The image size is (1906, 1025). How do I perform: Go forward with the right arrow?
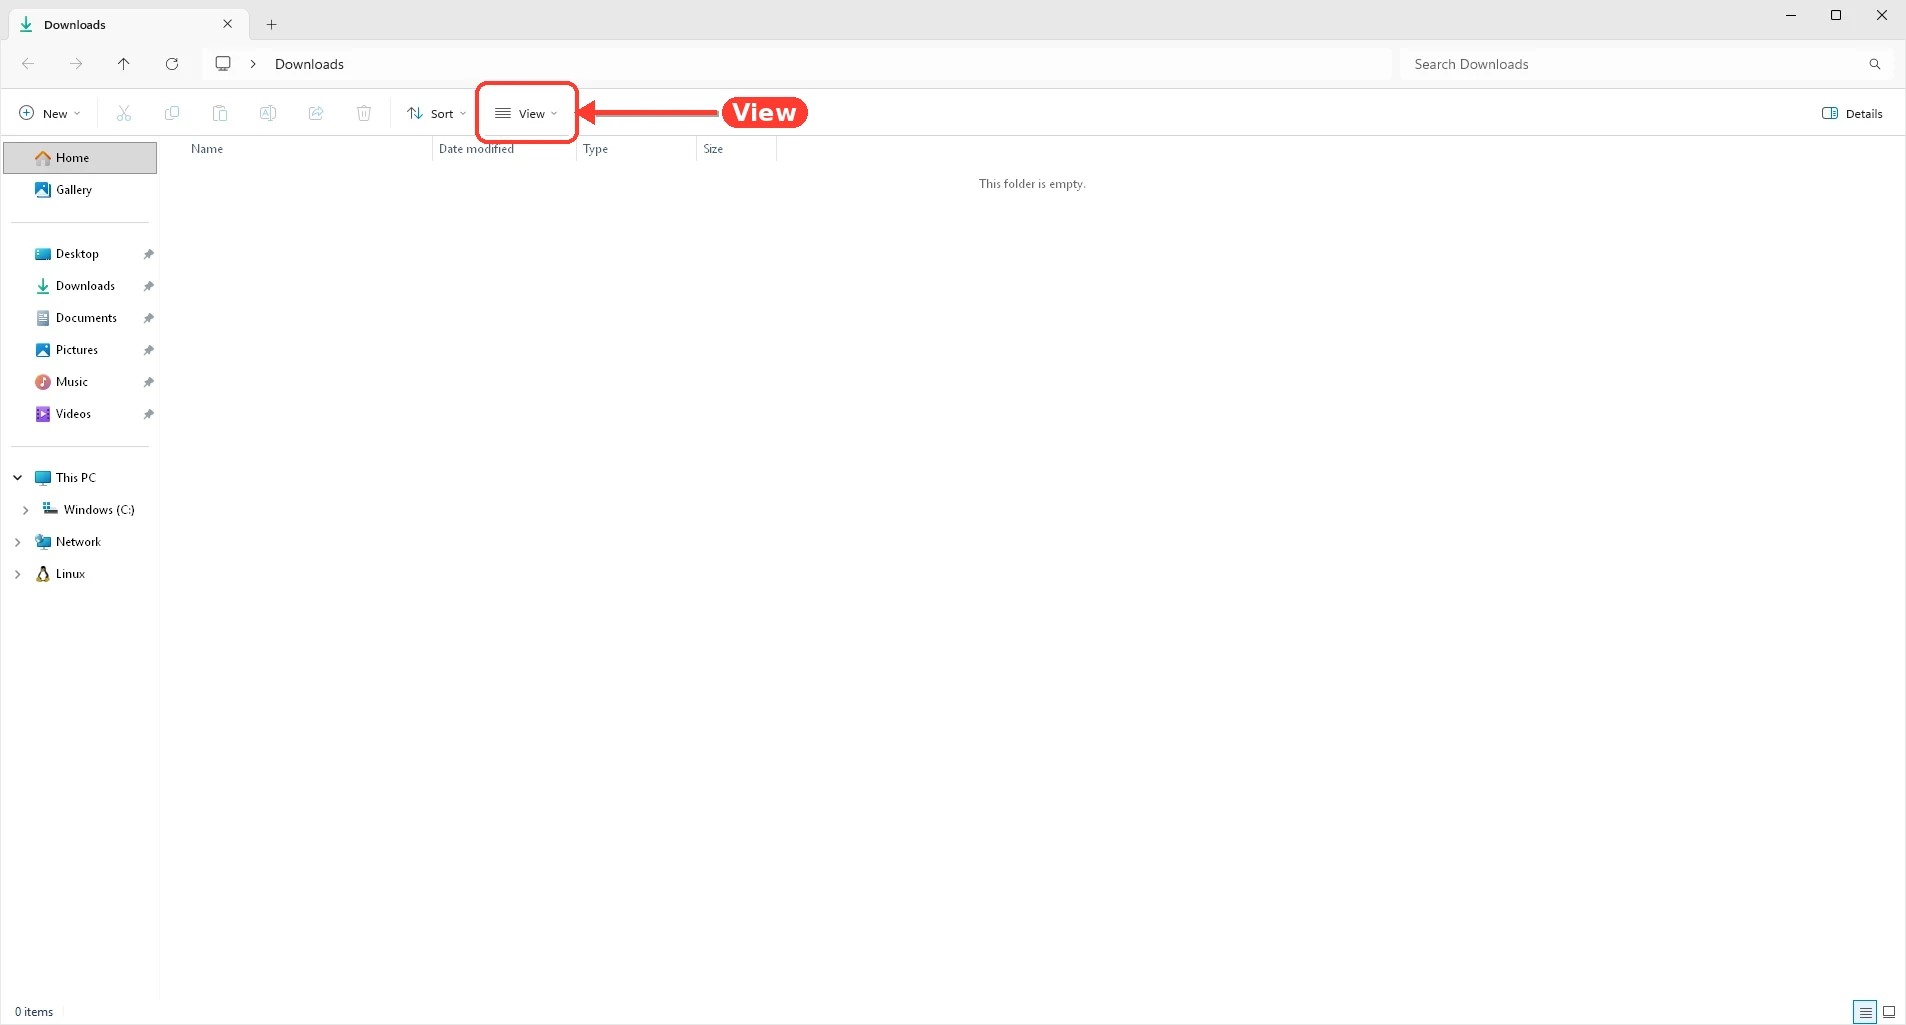[76, 64]
